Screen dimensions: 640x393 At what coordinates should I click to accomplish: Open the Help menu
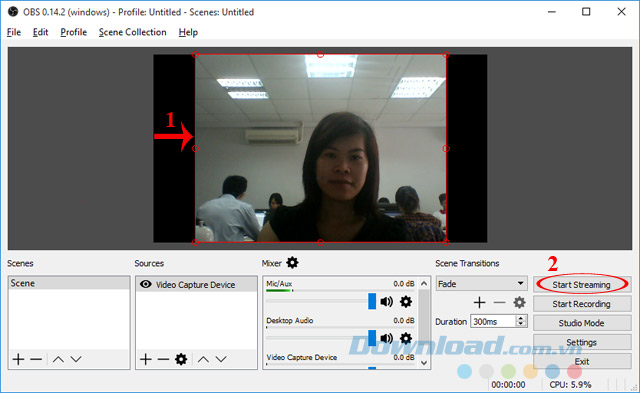(x=188, y=32)
